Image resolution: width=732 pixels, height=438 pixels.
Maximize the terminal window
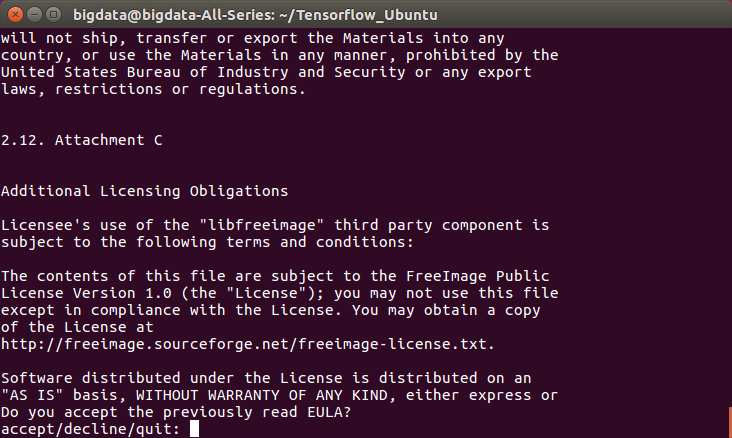[x=52, y=14]
